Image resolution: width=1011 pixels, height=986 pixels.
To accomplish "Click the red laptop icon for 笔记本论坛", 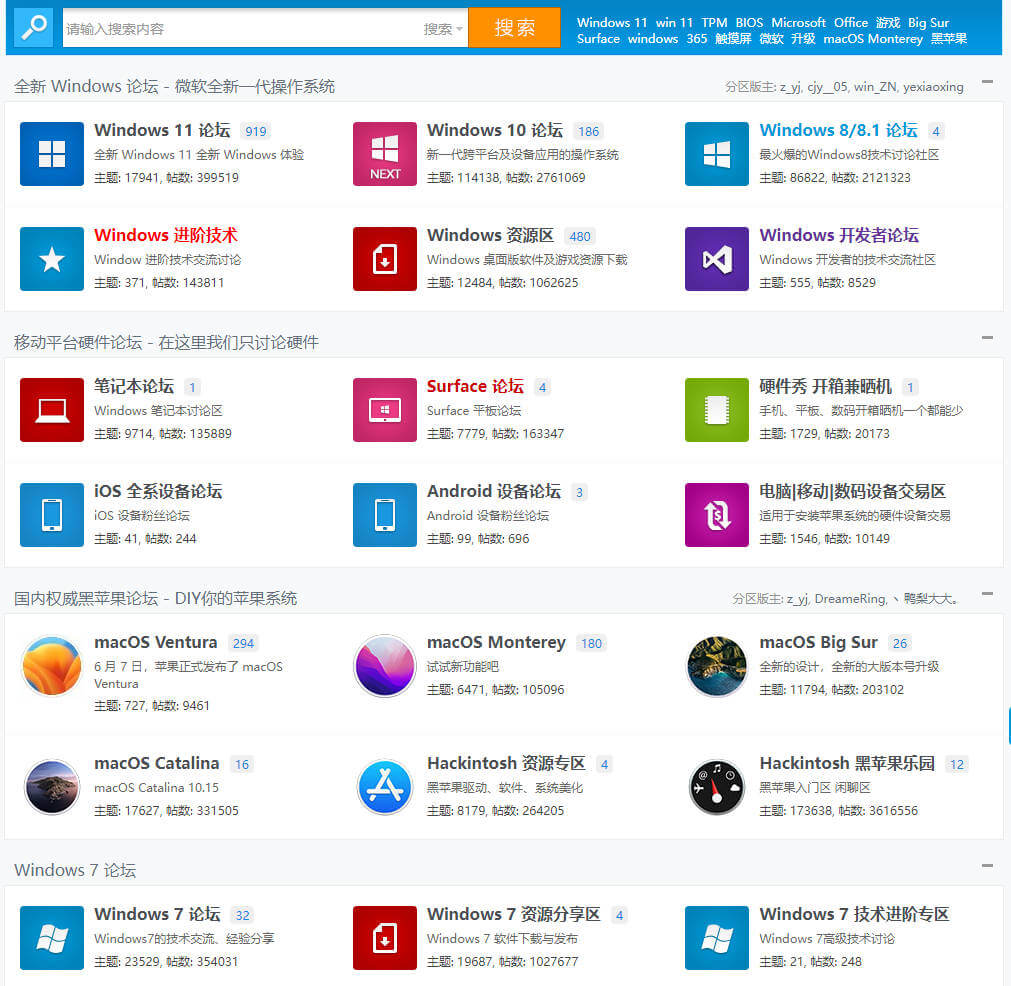I will [x=52, y=409].
